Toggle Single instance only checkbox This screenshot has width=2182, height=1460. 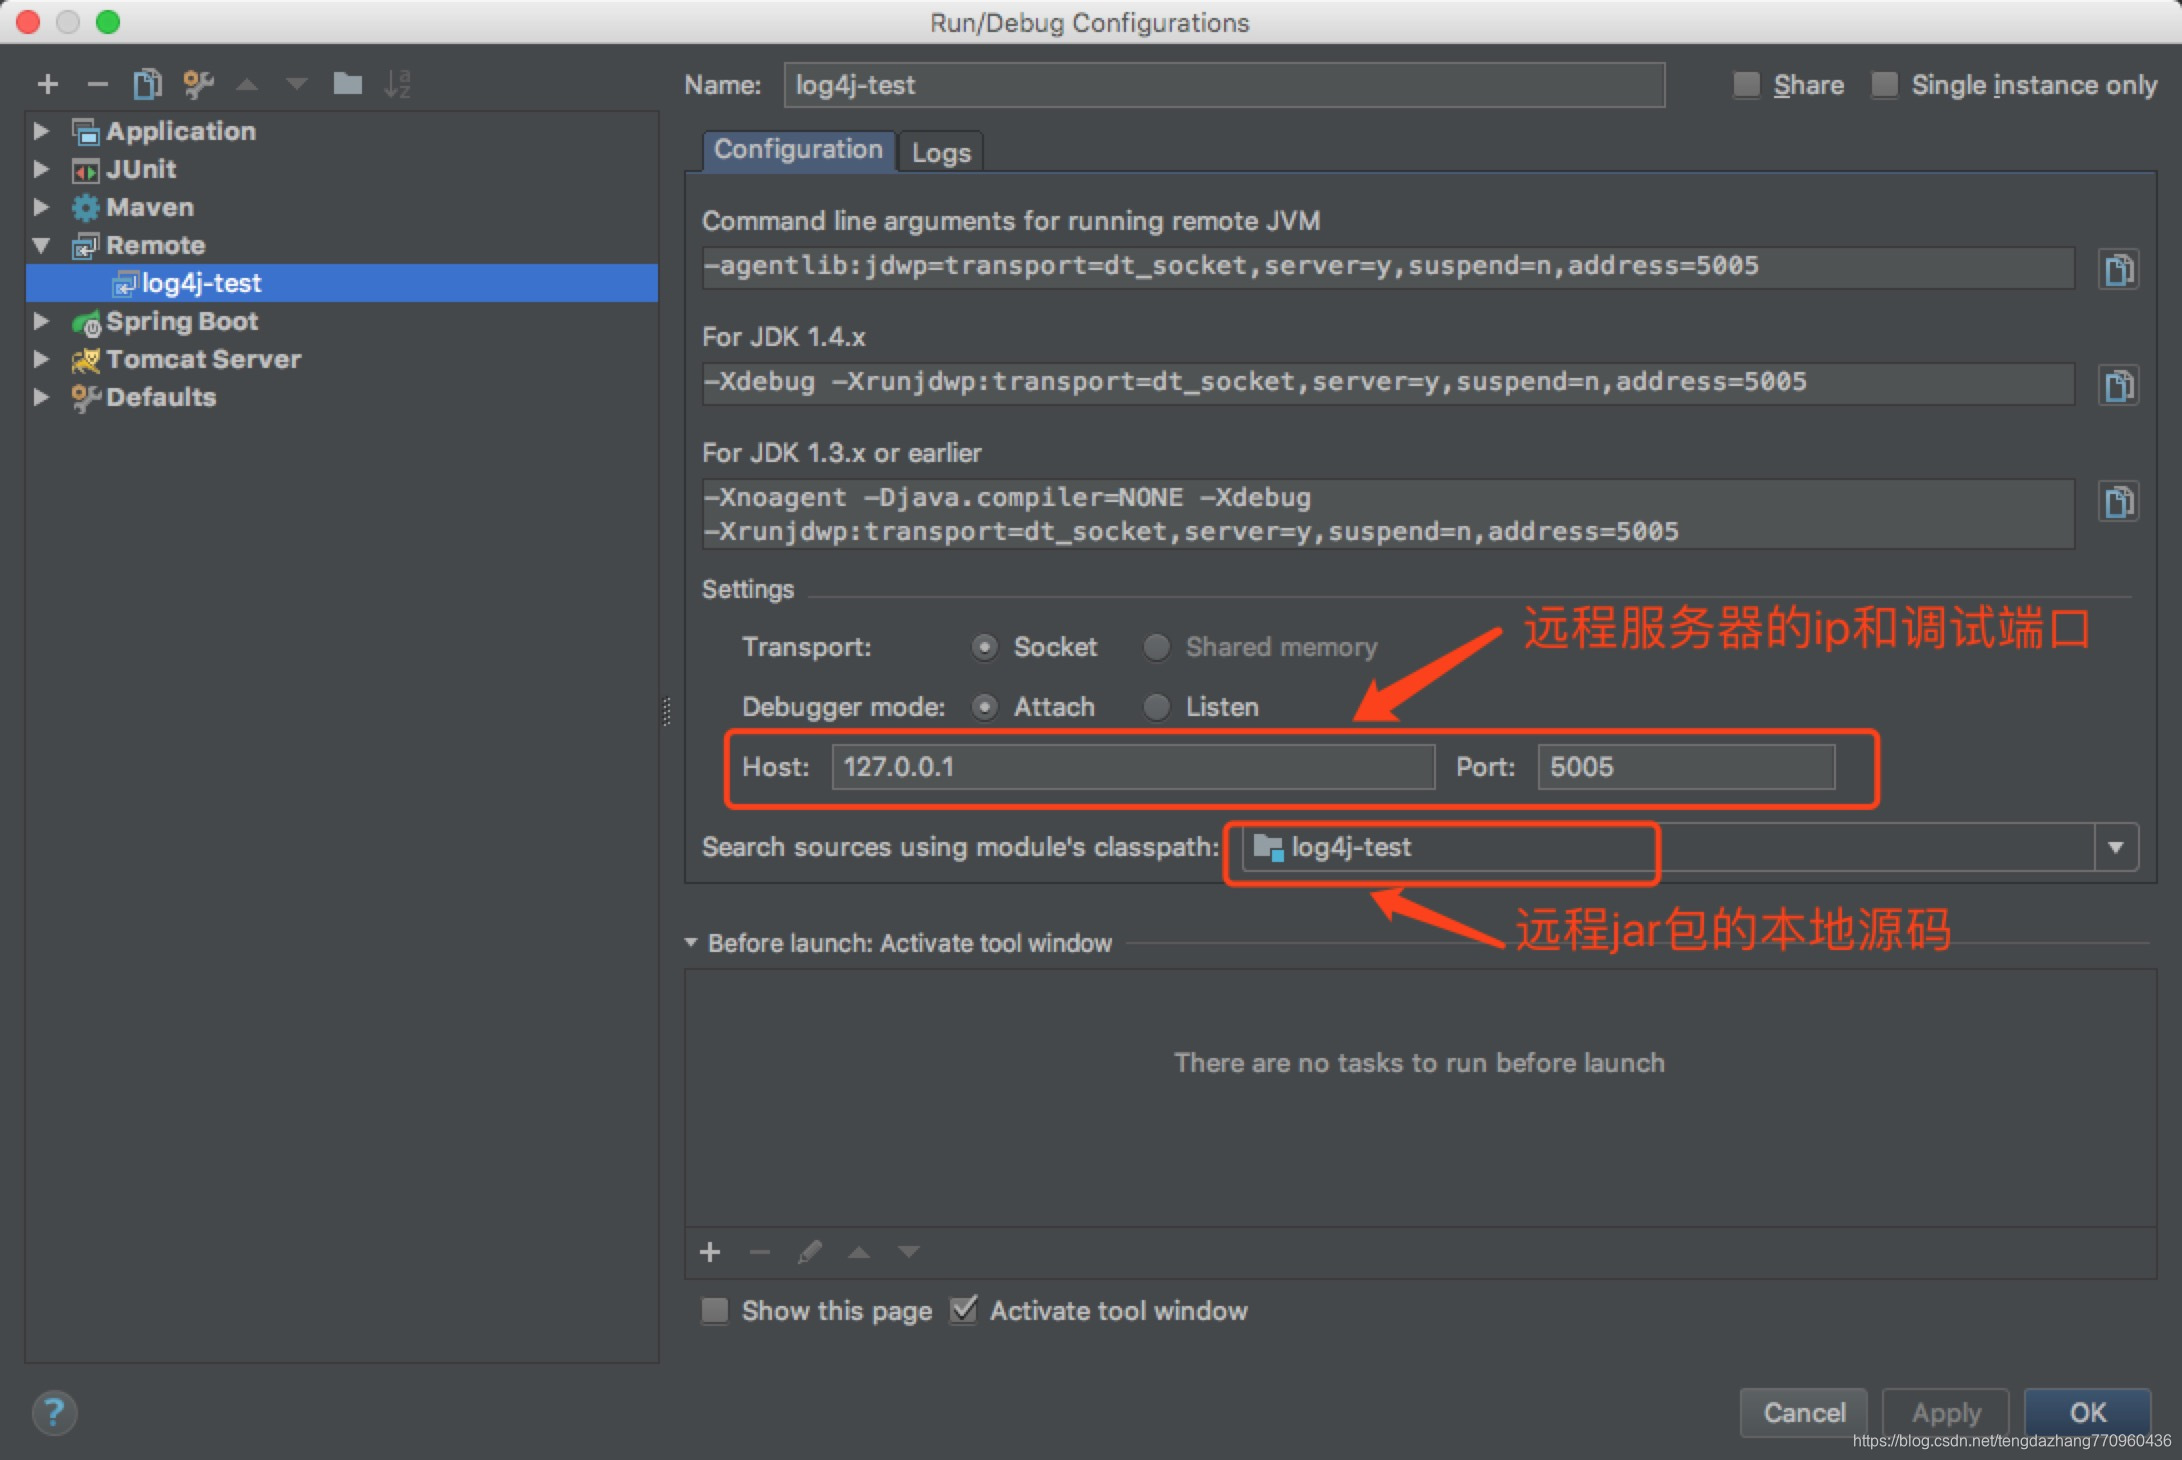(1884, 85)
